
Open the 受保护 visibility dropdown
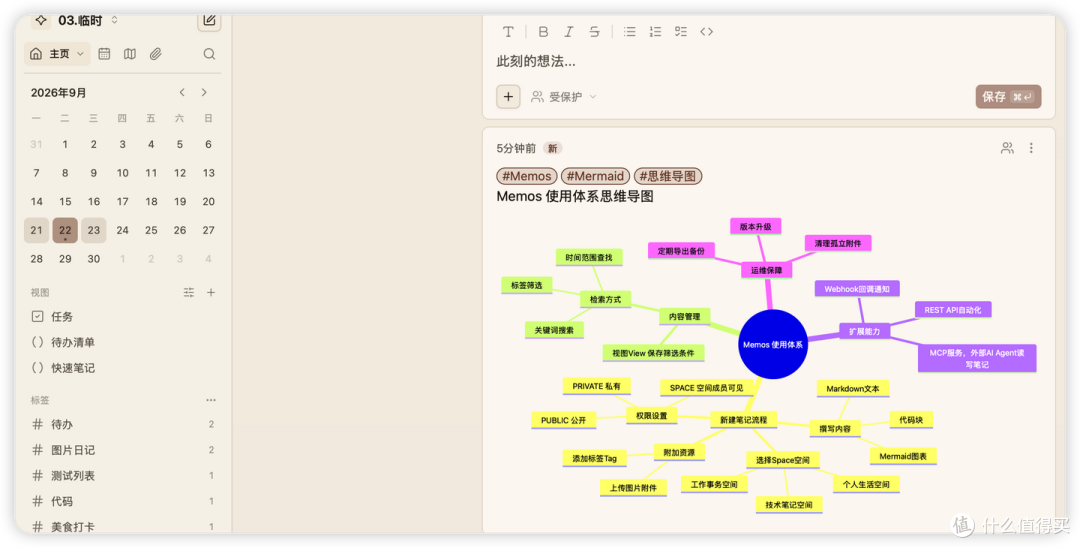[x=563, y=97]
